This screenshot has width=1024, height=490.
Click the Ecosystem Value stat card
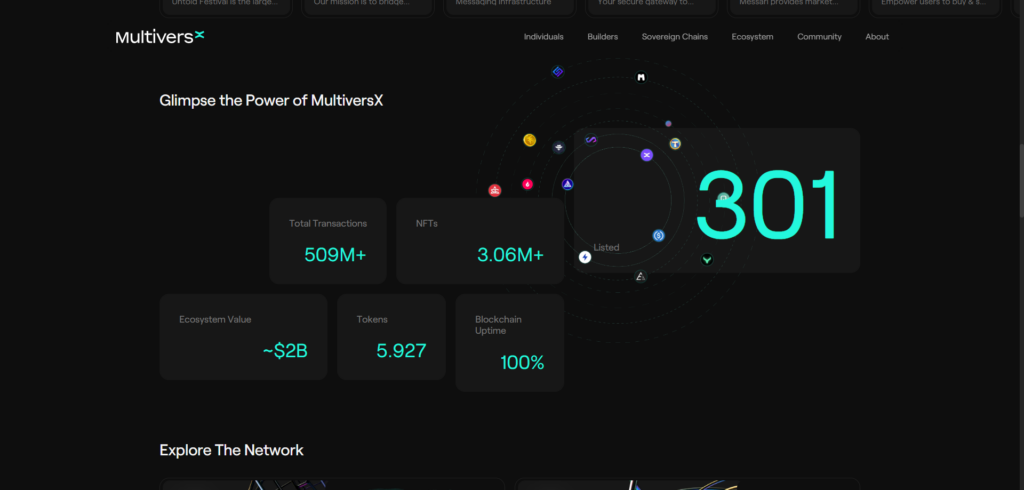pos(244,336)
